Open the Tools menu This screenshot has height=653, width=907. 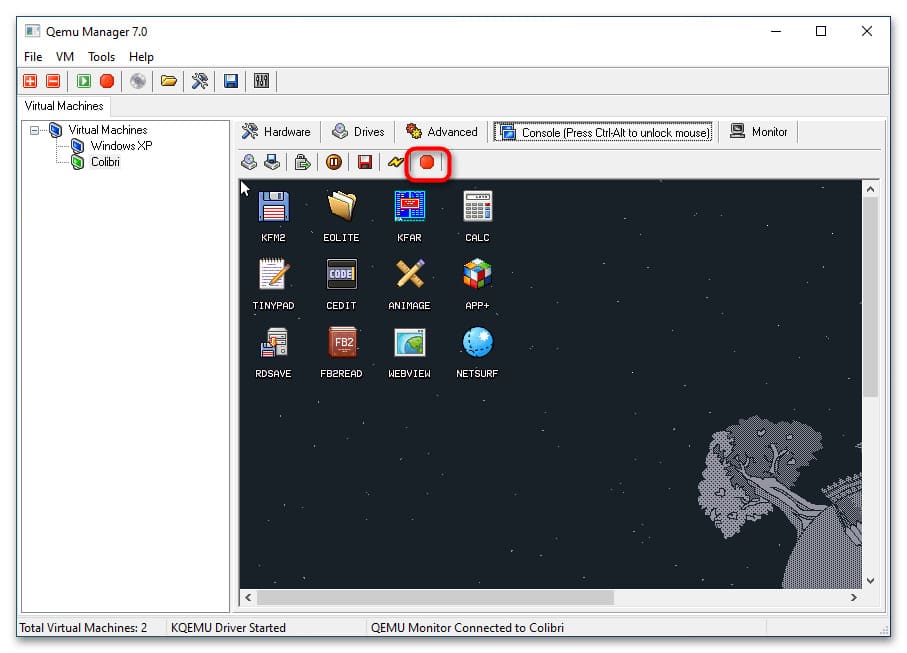coord(101,57)
